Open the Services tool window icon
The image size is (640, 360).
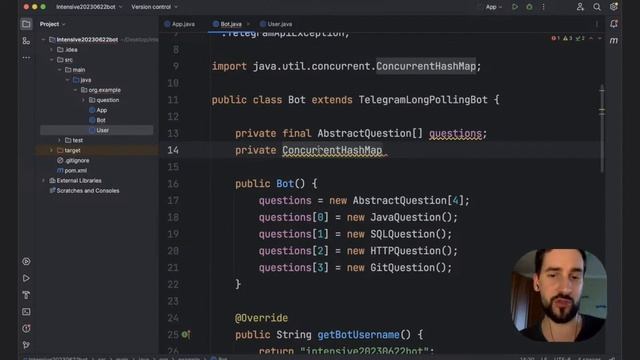click(x=26, y=262)
